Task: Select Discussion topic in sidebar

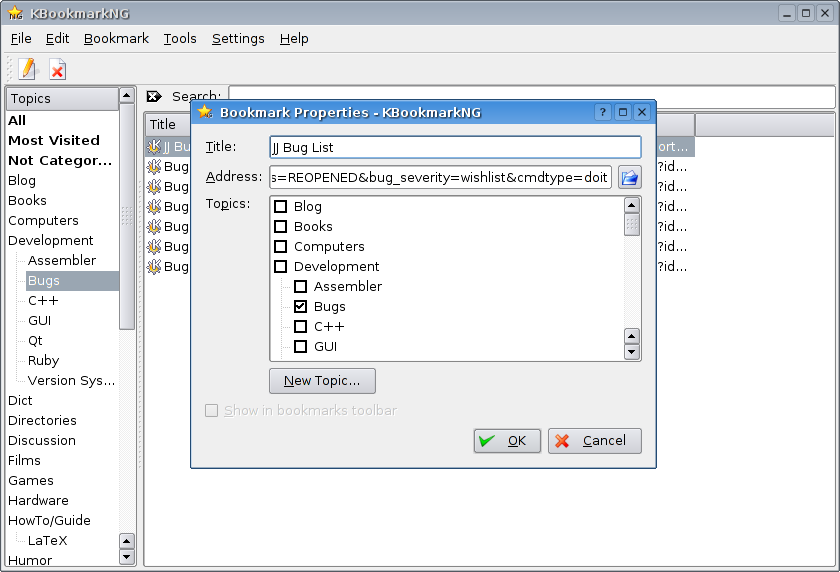Action: click(42, 440)
